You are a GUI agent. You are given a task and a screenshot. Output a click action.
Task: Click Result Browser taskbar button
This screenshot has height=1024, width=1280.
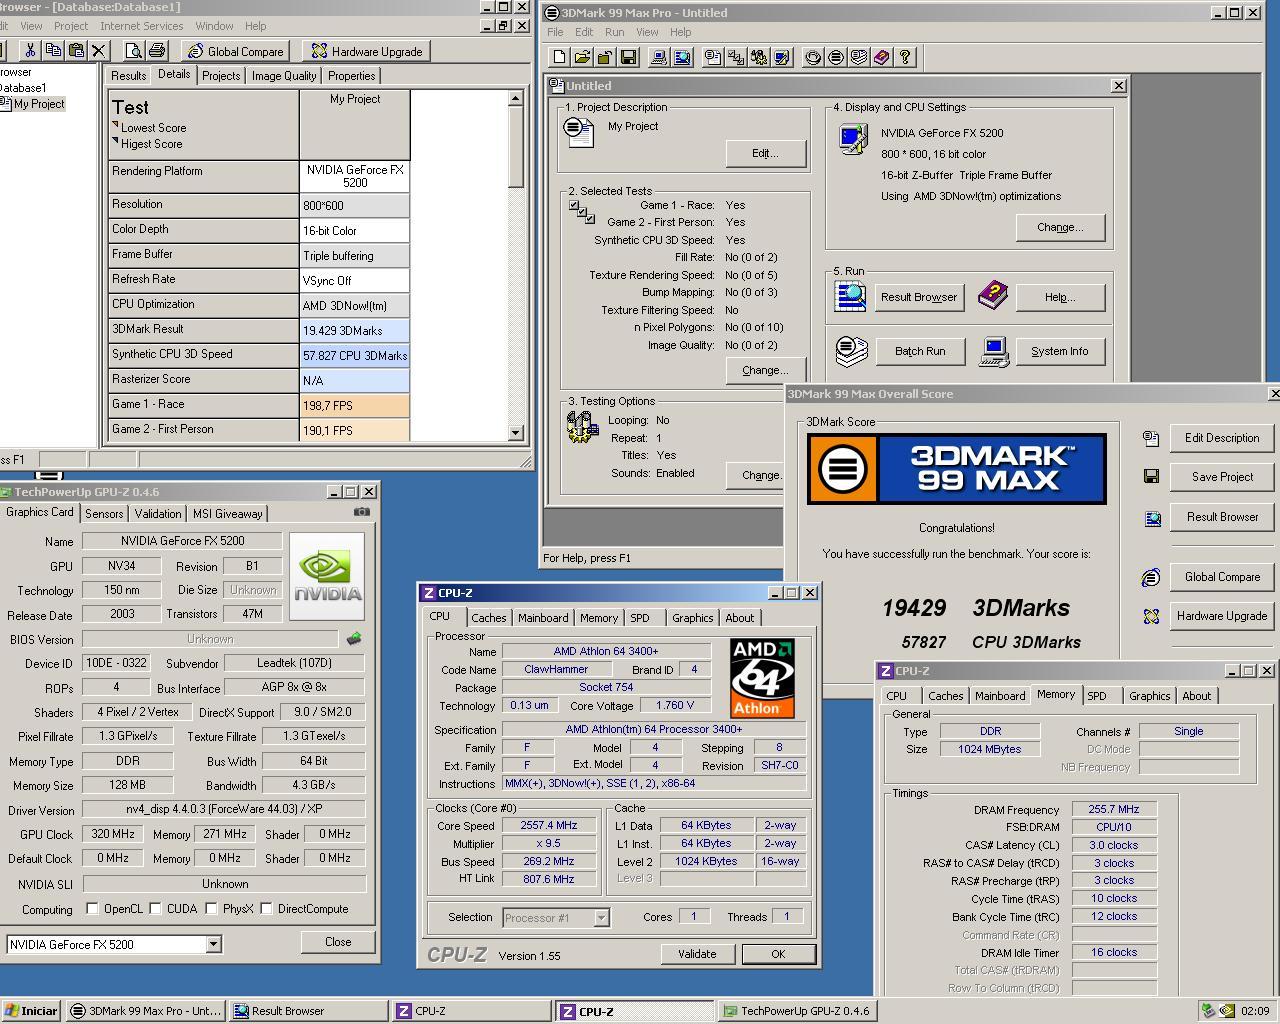point(309,1011)
